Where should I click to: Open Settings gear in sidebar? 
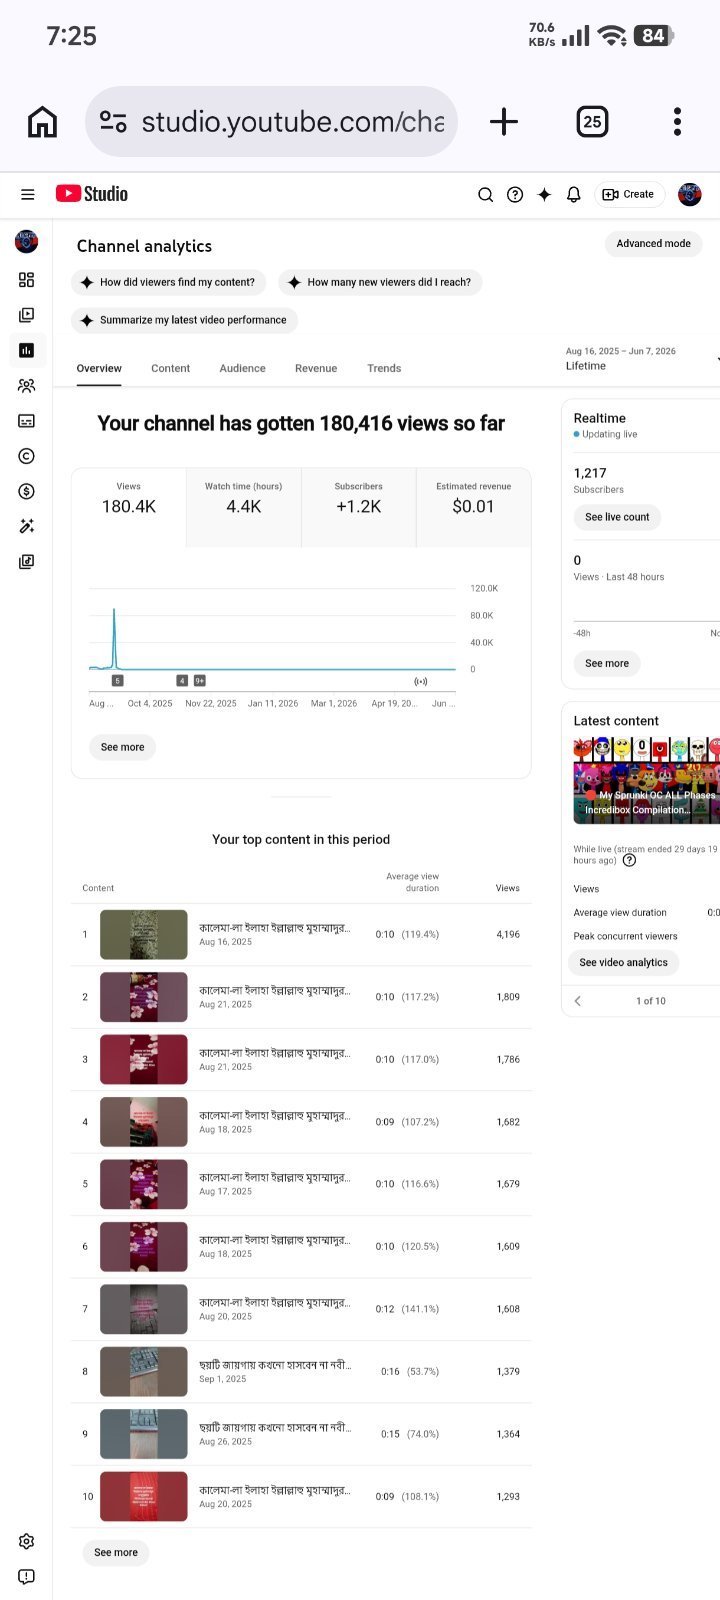coord(27,1542)
